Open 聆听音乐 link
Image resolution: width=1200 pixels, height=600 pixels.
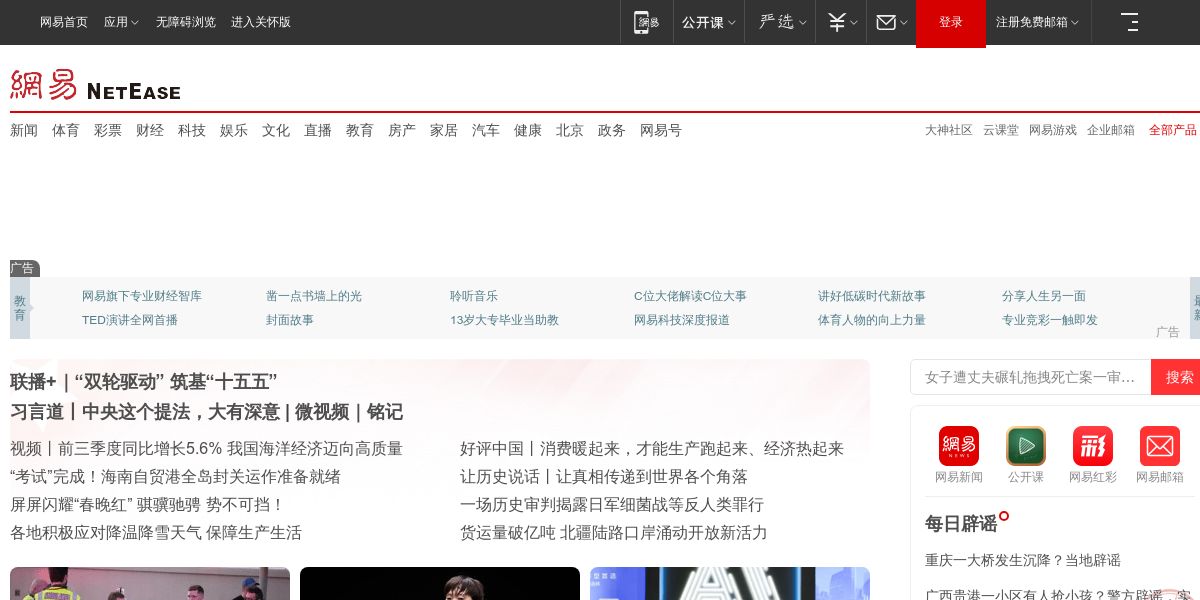(x=474, y=296)
